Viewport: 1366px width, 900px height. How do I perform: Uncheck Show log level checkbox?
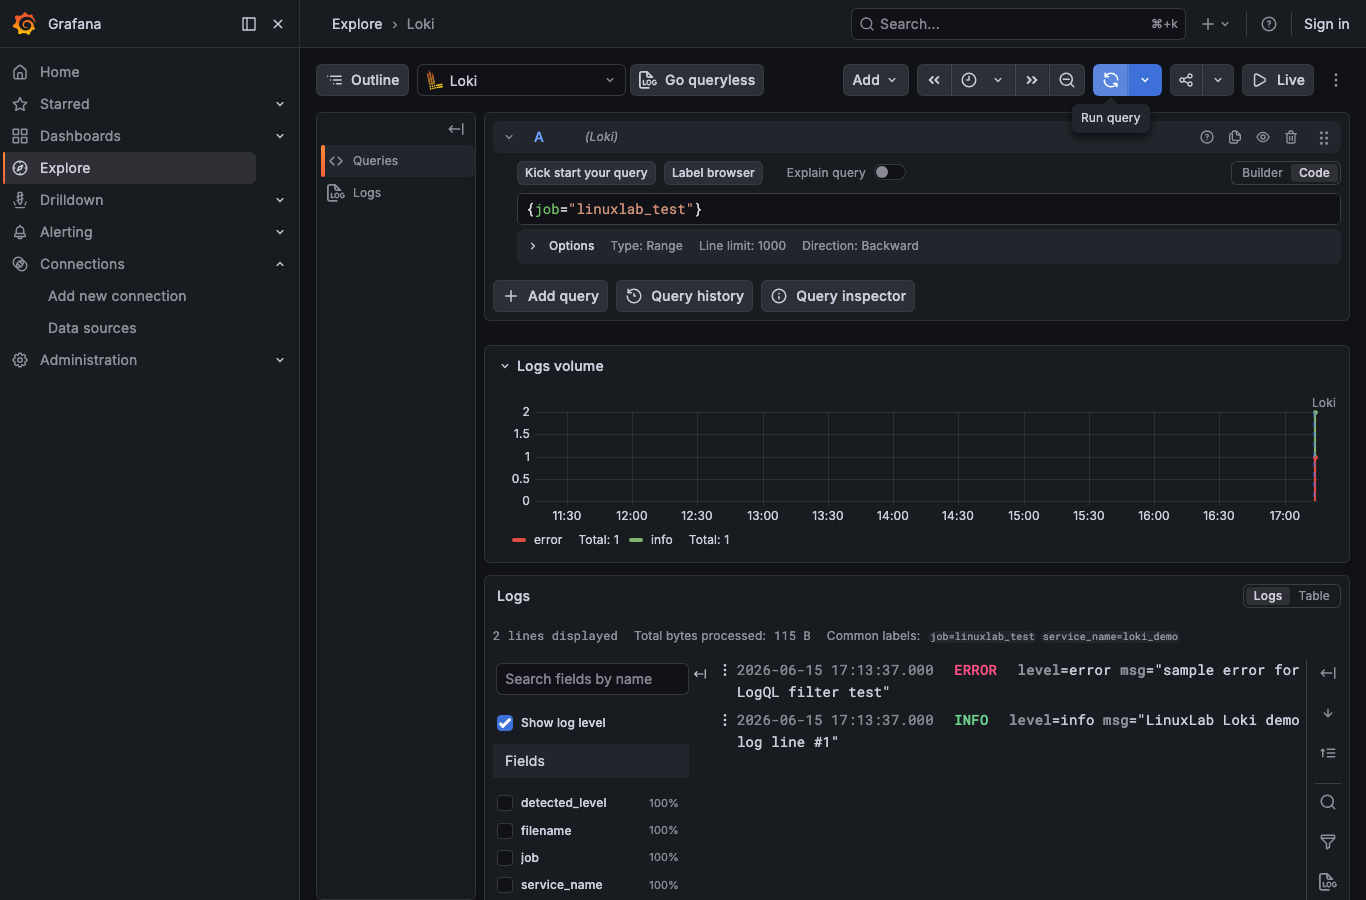click(x=505, y=723)
